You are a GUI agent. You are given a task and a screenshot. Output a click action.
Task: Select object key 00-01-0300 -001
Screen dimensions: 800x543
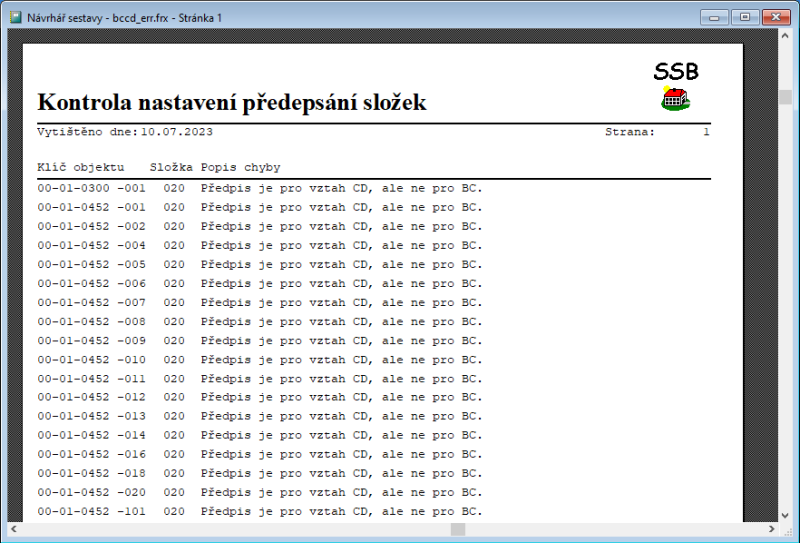click(91, 188)
